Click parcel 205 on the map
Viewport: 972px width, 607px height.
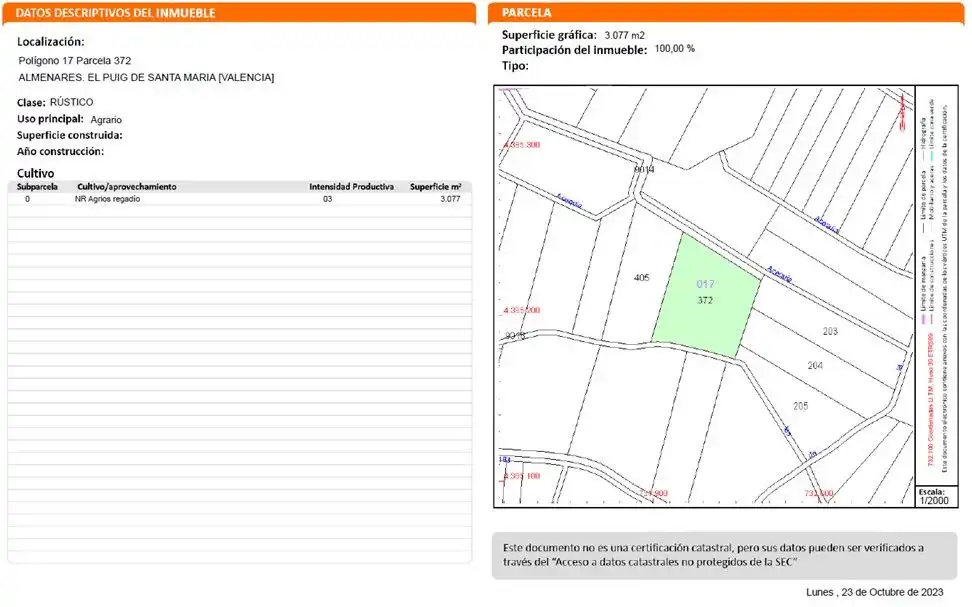[800, 406]
